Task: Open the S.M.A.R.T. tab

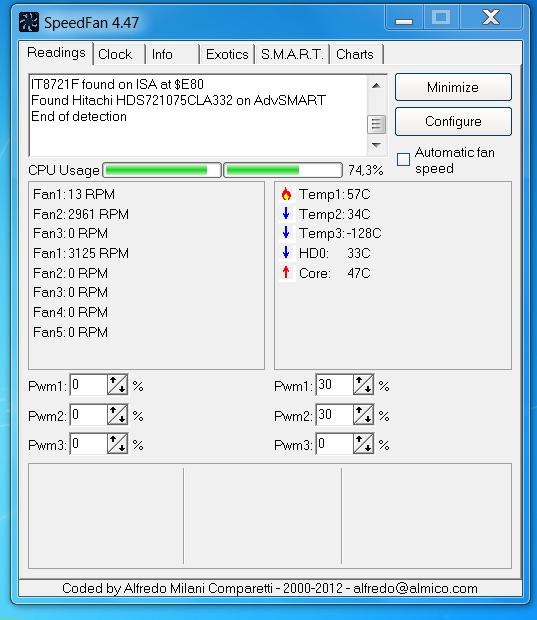Action: click(x=292, y=54)
